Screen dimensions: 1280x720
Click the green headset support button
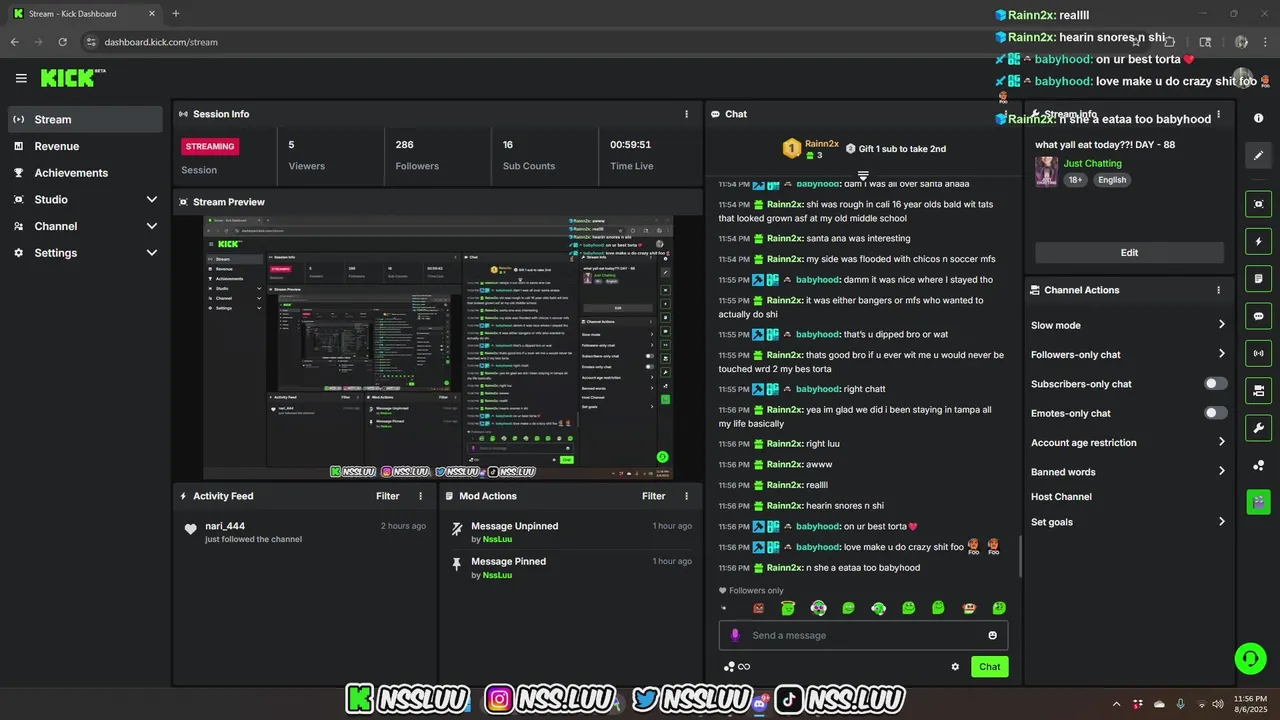coord(1250,658)
